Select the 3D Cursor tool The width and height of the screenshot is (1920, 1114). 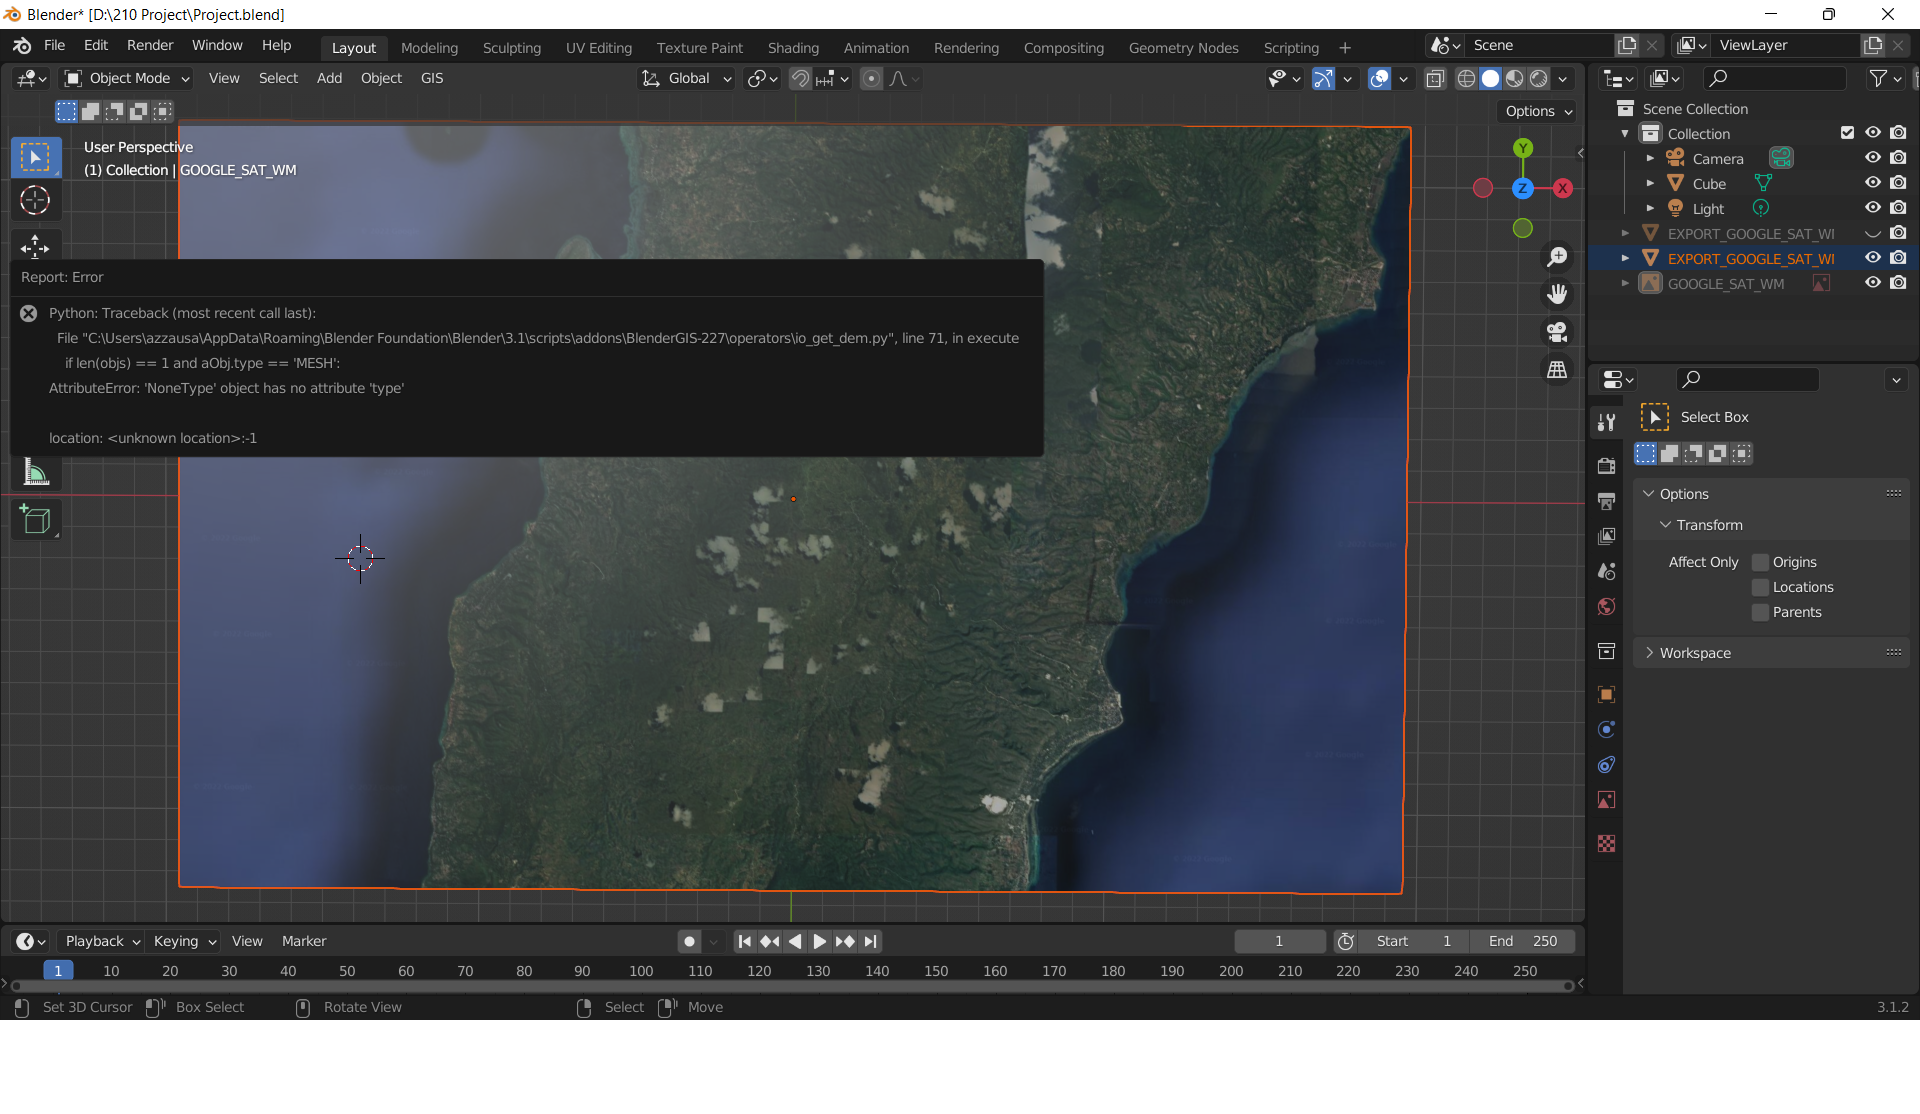click(x=35, y=201)
